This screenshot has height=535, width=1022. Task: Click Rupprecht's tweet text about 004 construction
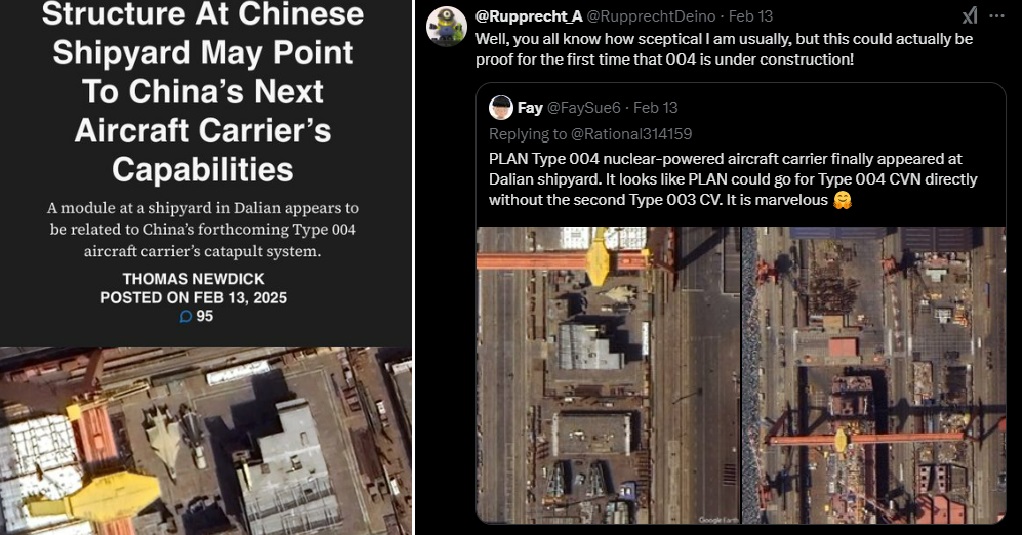pyautogui.click(x=724, y=49)
